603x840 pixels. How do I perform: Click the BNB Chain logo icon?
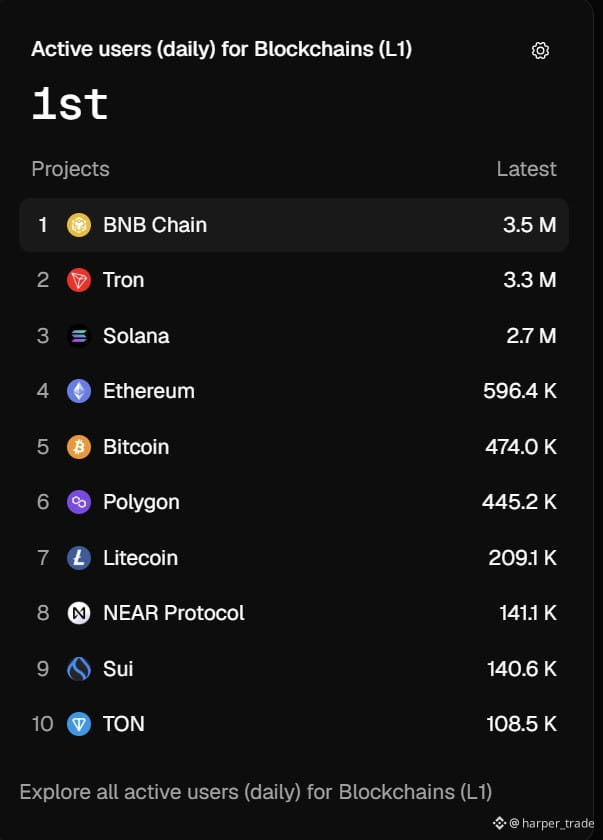tap(79, 225)
